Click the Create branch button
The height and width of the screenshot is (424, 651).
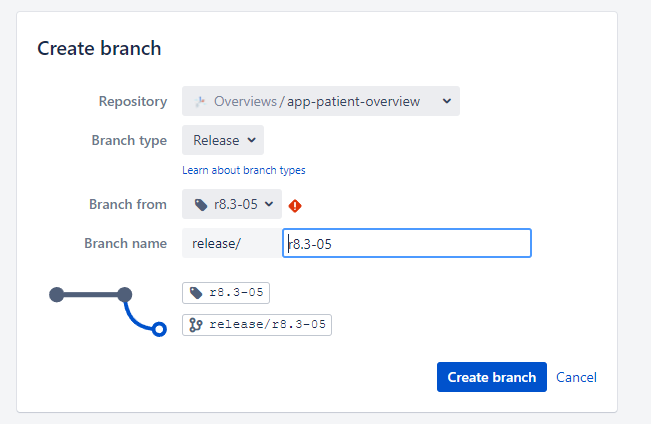click(492, 377)
